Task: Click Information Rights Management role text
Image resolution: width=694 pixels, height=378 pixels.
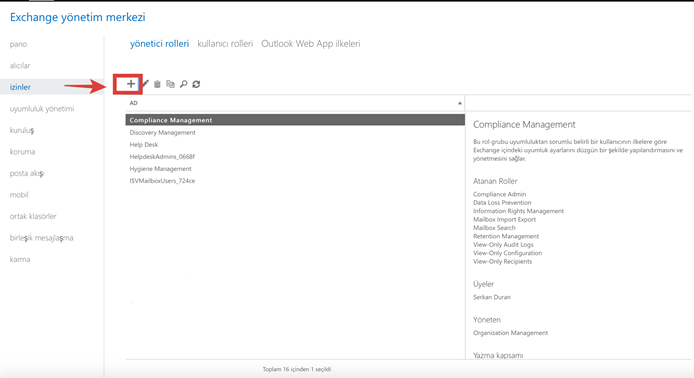Action: pyautogui.click(x=518, y=211)
